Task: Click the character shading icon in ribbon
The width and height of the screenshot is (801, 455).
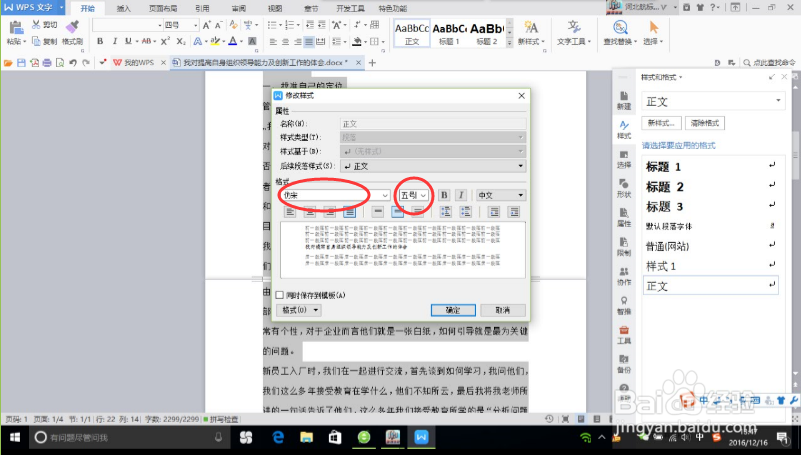Action: (x=252, y=41)
